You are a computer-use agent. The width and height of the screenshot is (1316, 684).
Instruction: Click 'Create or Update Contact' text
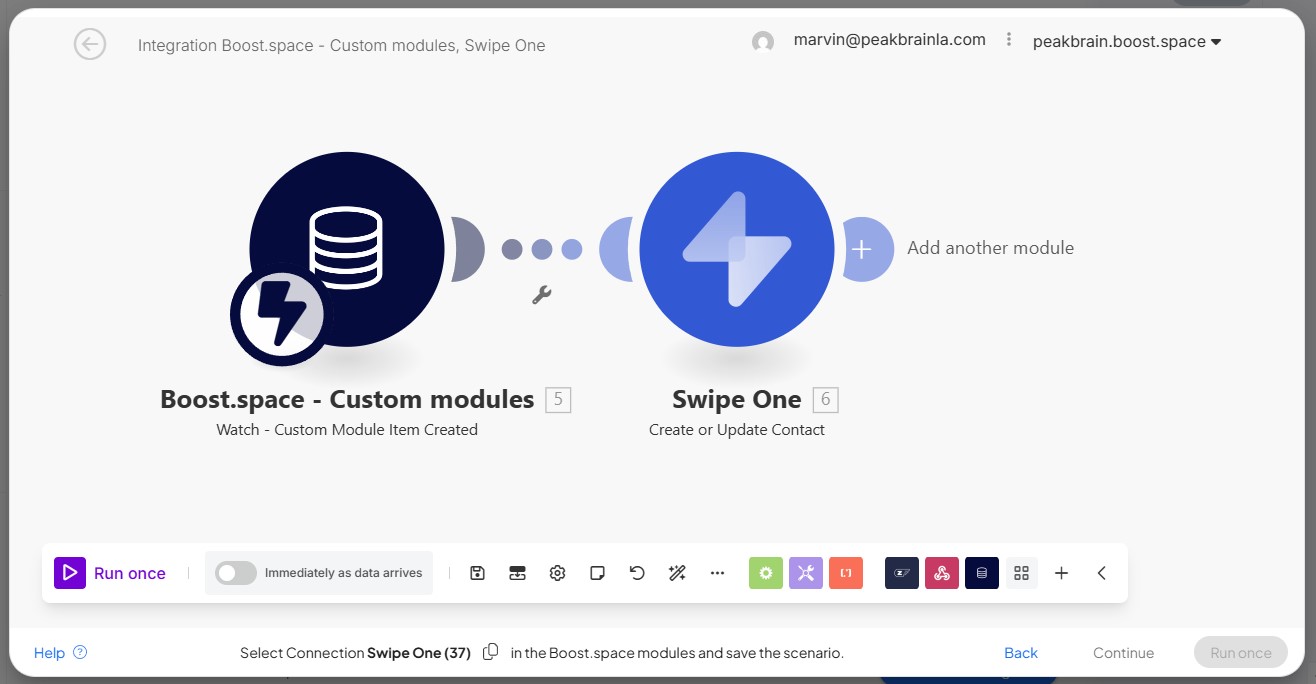tap(737, 430)
